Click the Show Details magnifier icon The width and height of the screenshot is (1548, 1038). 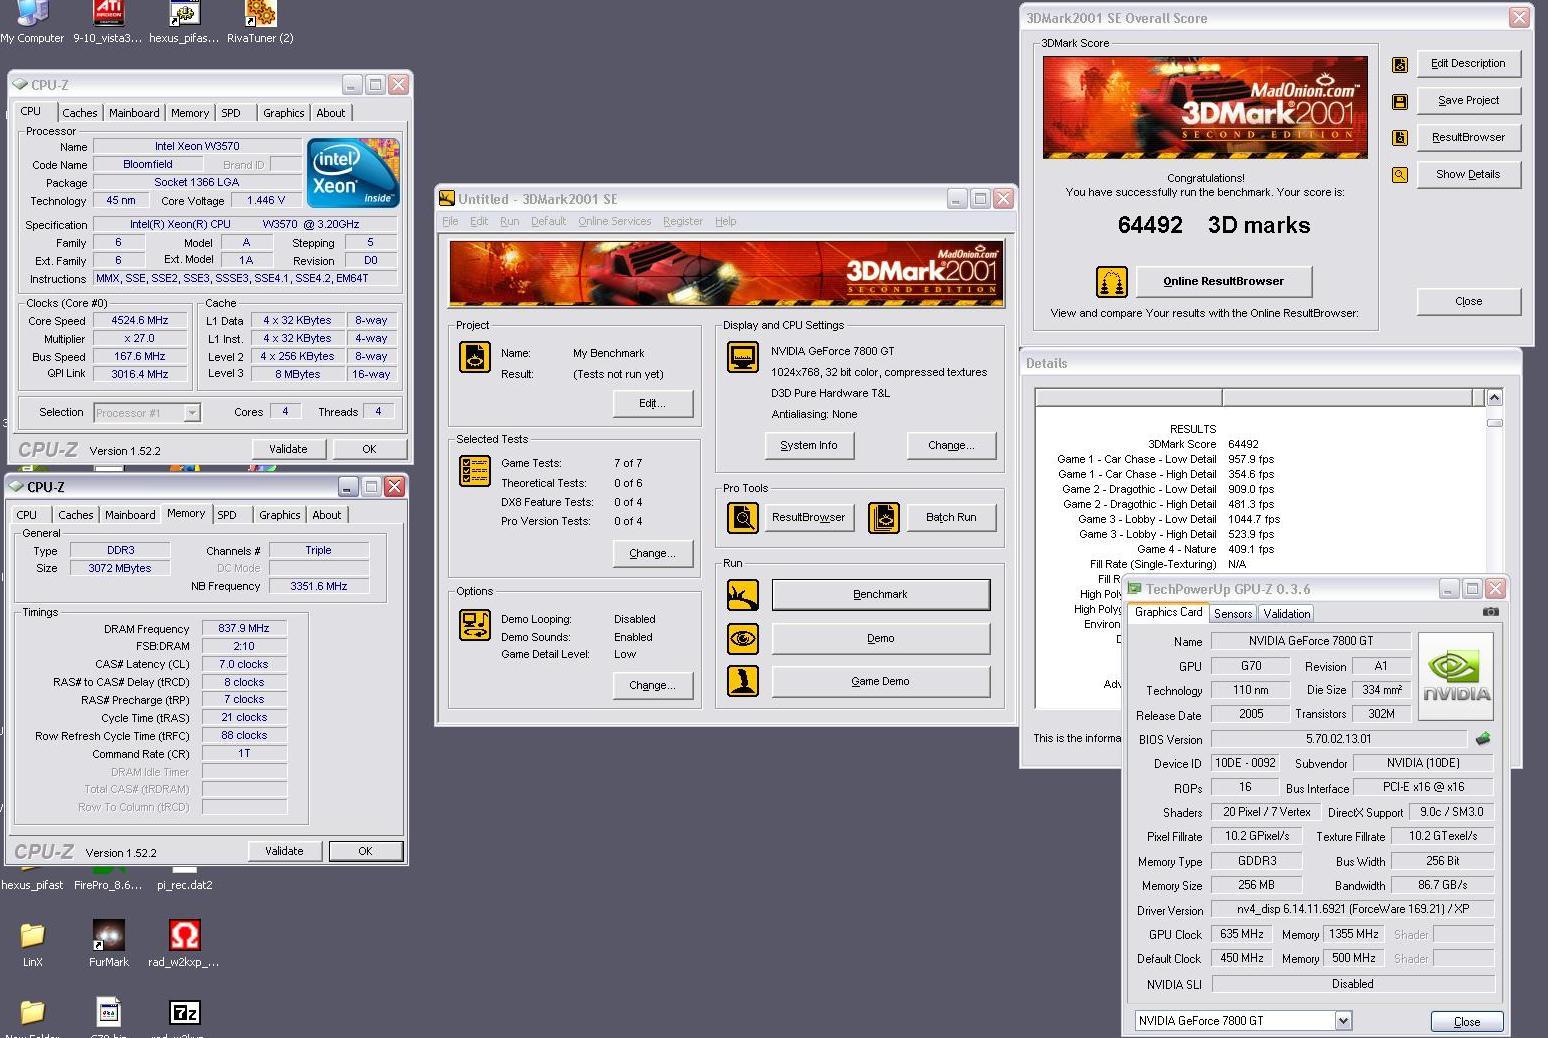(x=1400, y=175)
